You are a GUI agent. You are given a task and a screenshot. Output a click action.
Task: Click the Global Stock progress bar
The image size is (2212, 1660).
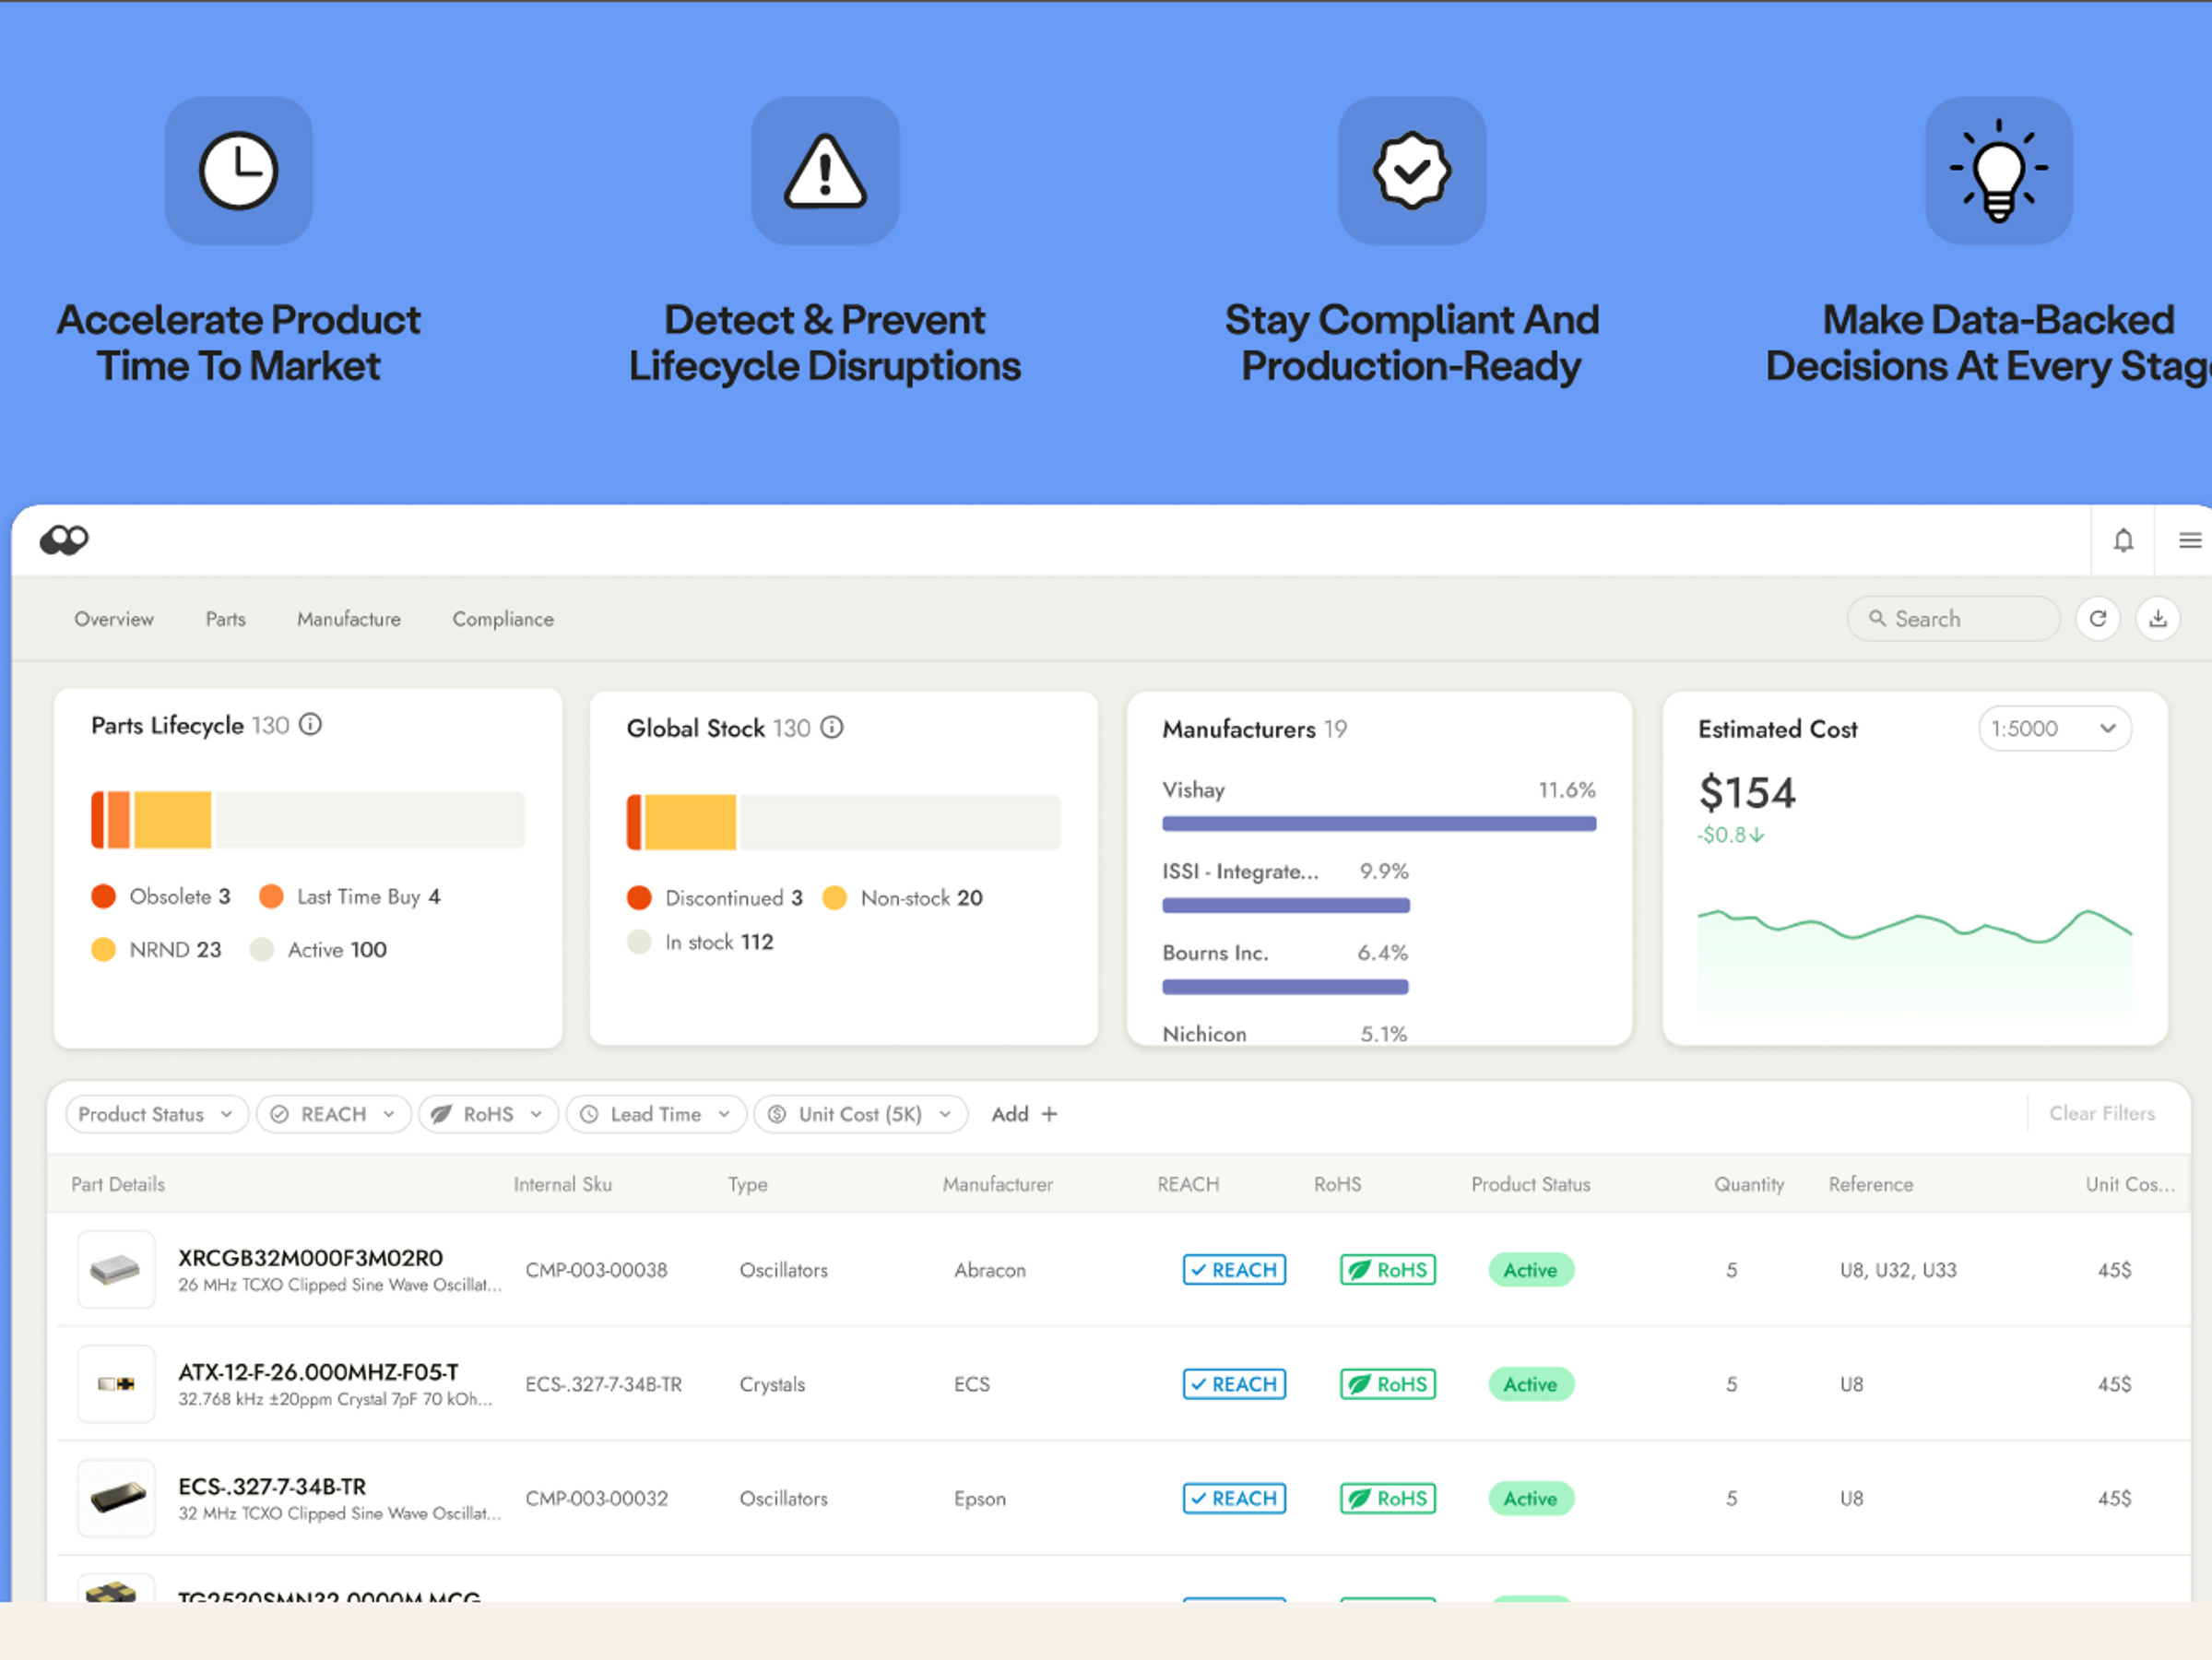tap(844, 822)
